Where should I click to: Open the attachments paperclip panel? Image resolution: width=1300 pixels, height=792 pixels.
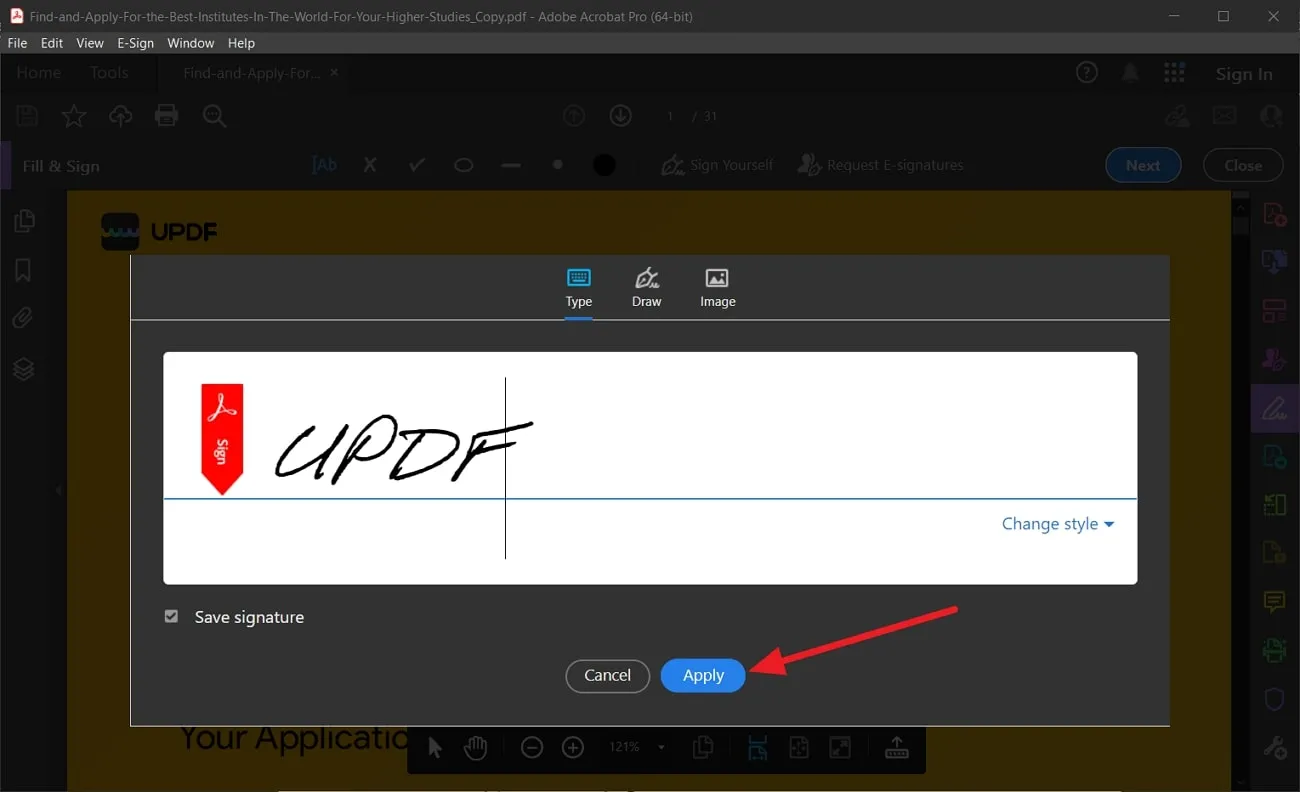click(x=23, y=319)
